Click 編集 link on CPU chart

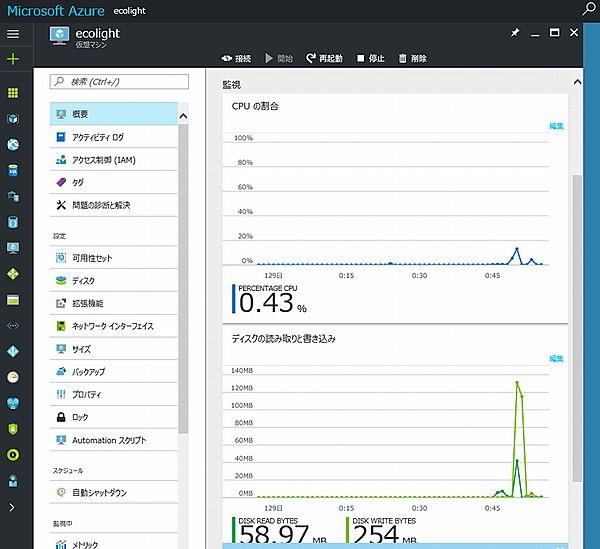(x=556, y=126)
